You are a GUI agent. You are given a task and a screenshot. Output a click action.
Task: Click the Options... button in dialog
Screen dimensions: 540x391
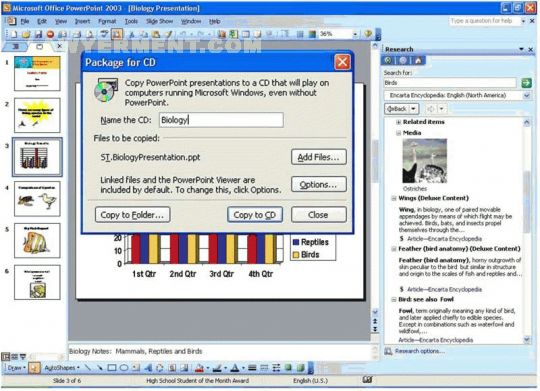(319, 185)
